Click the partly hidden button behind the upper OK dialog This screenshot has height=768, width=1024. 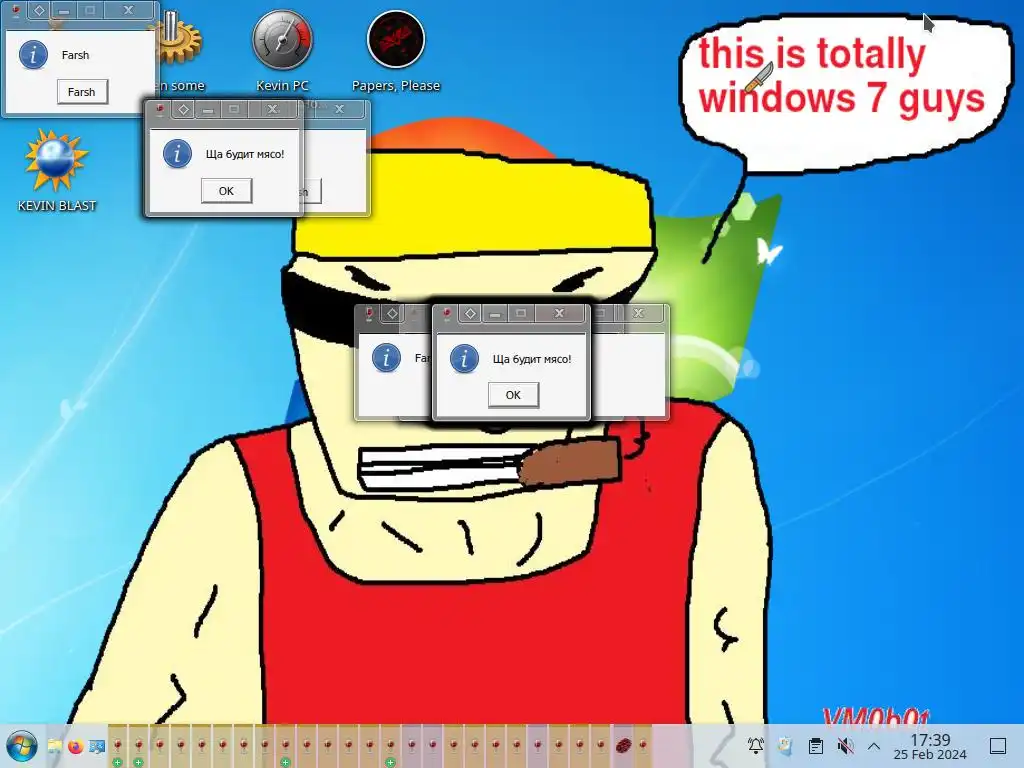pos(311,191)
